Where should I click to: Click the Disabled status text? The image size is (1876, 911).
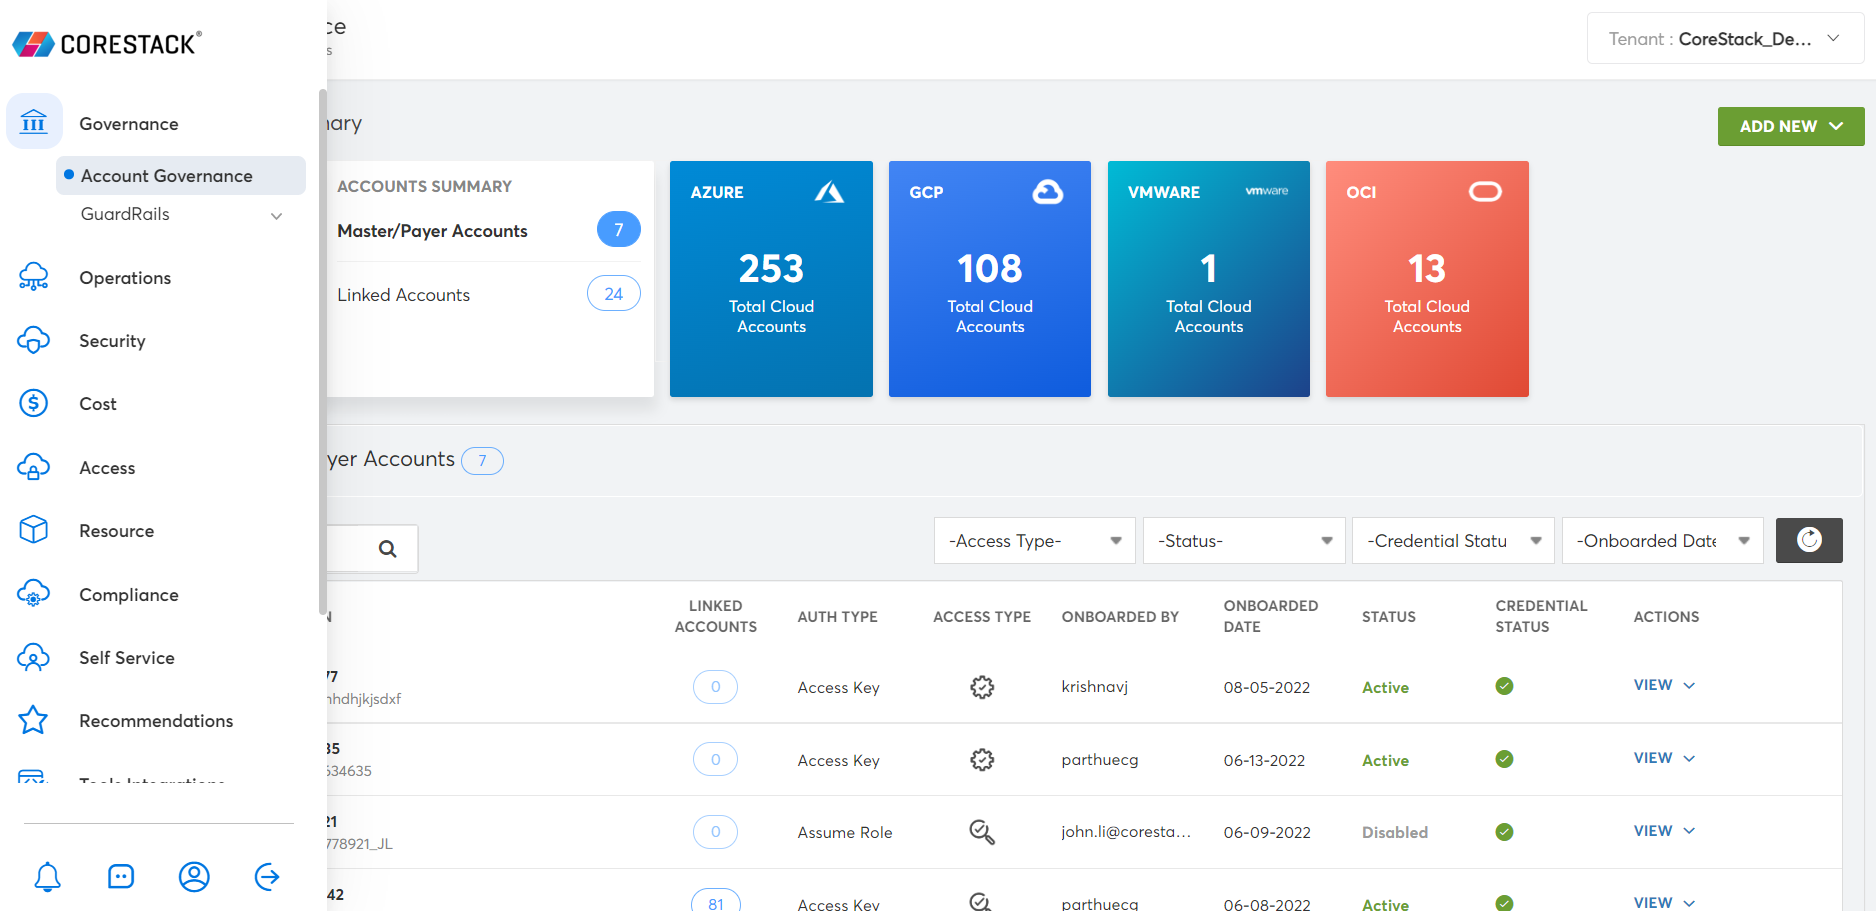click(x=1395, y=832)
